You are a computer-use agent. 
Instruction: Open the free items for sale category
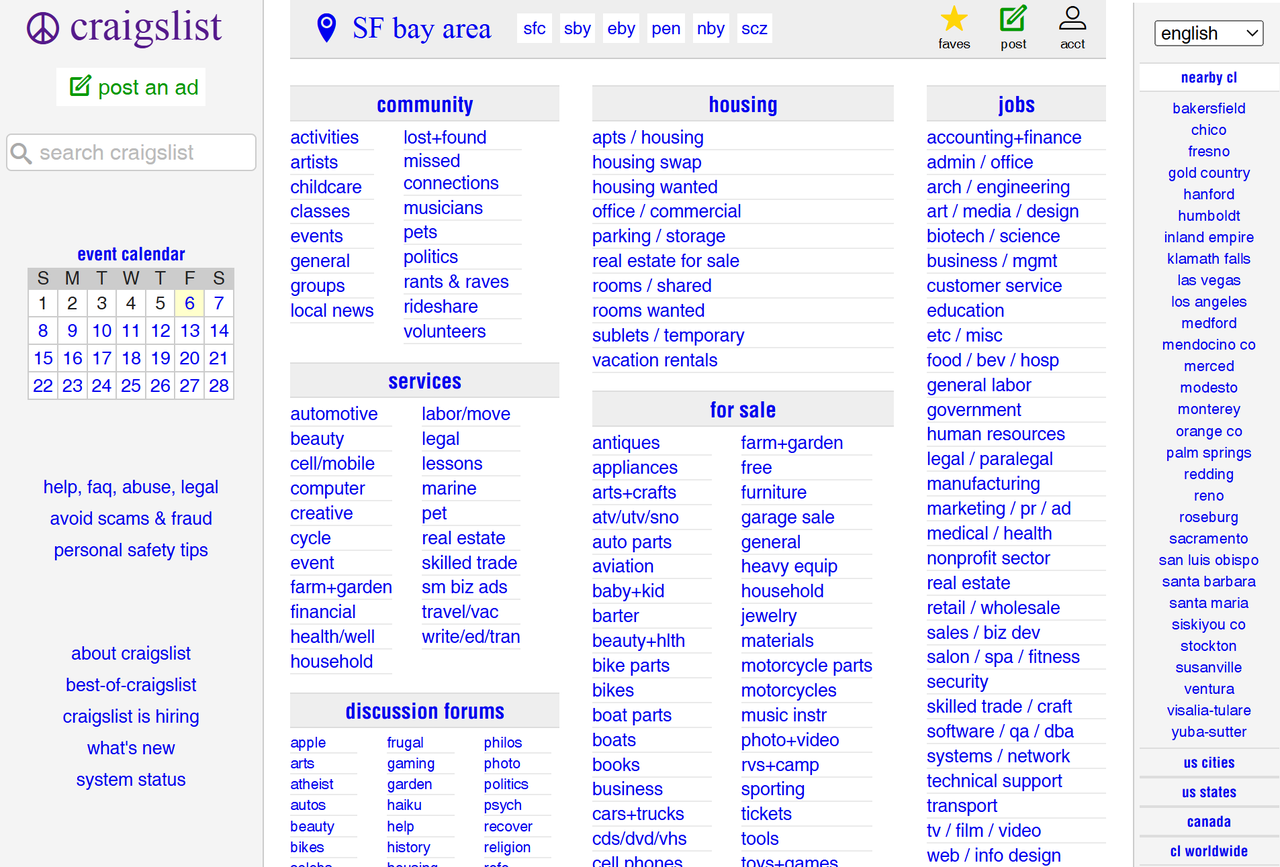click(756, 467)
